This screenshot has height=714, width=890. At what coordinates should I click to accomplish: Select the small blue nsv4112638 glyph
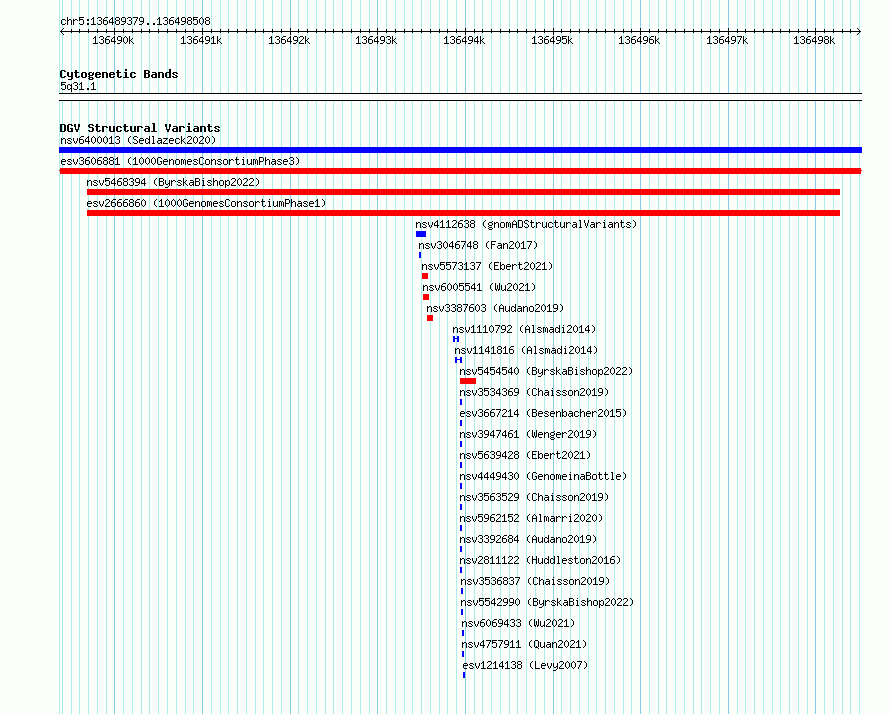pyautogui.click(x=421, y=234)
